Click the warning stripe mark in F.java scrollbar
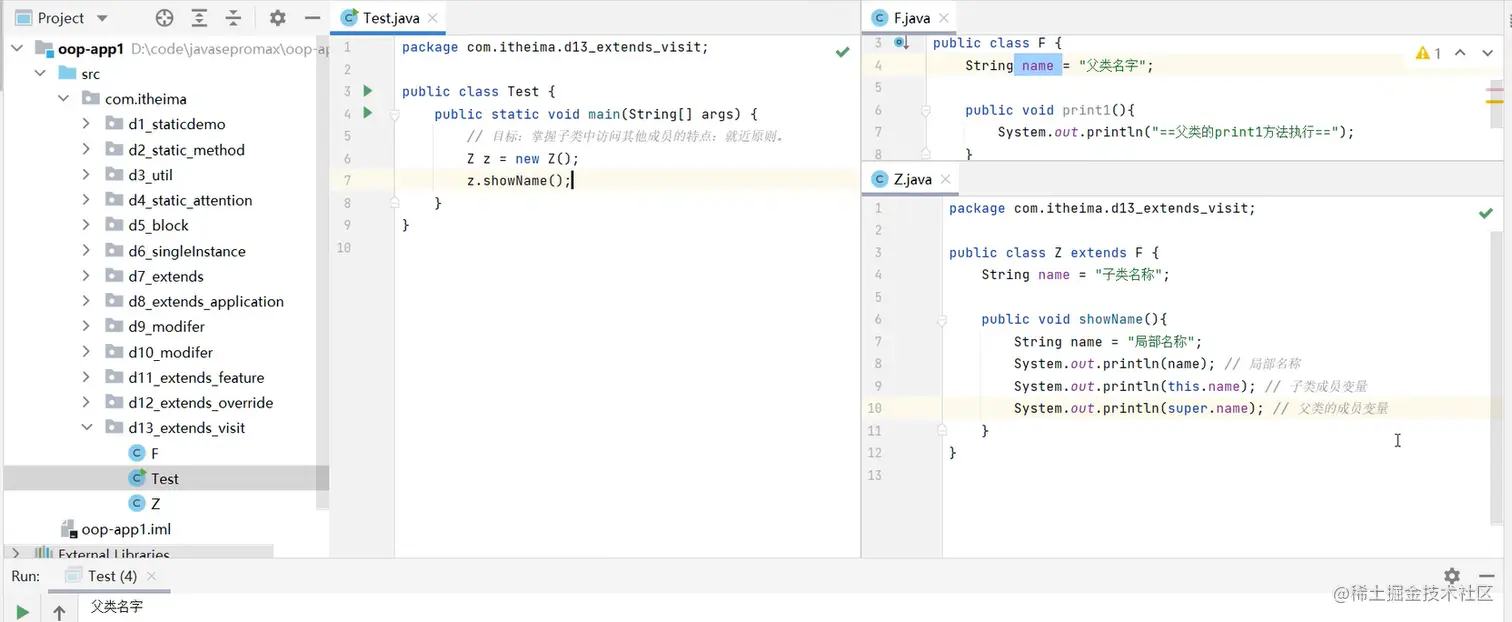This screenshot has width=1512, height=622. click(1494, 102)
